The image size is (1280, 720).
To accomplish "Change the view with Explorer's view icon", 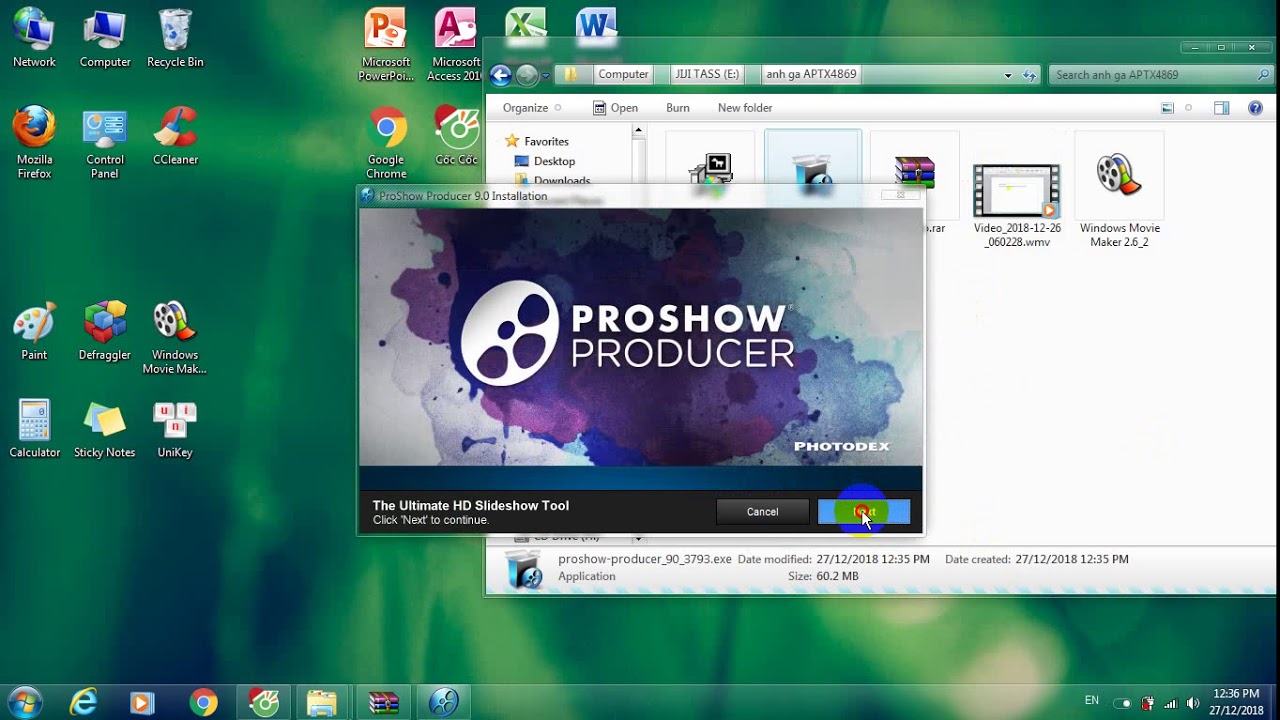I will 1167,108.
